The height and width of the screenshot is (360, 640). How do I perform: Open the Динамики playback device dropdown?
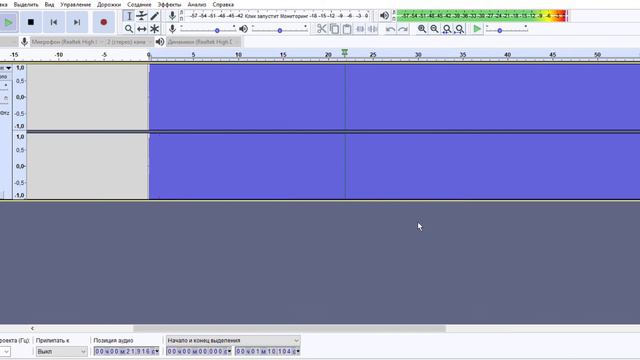coord(203,42)
